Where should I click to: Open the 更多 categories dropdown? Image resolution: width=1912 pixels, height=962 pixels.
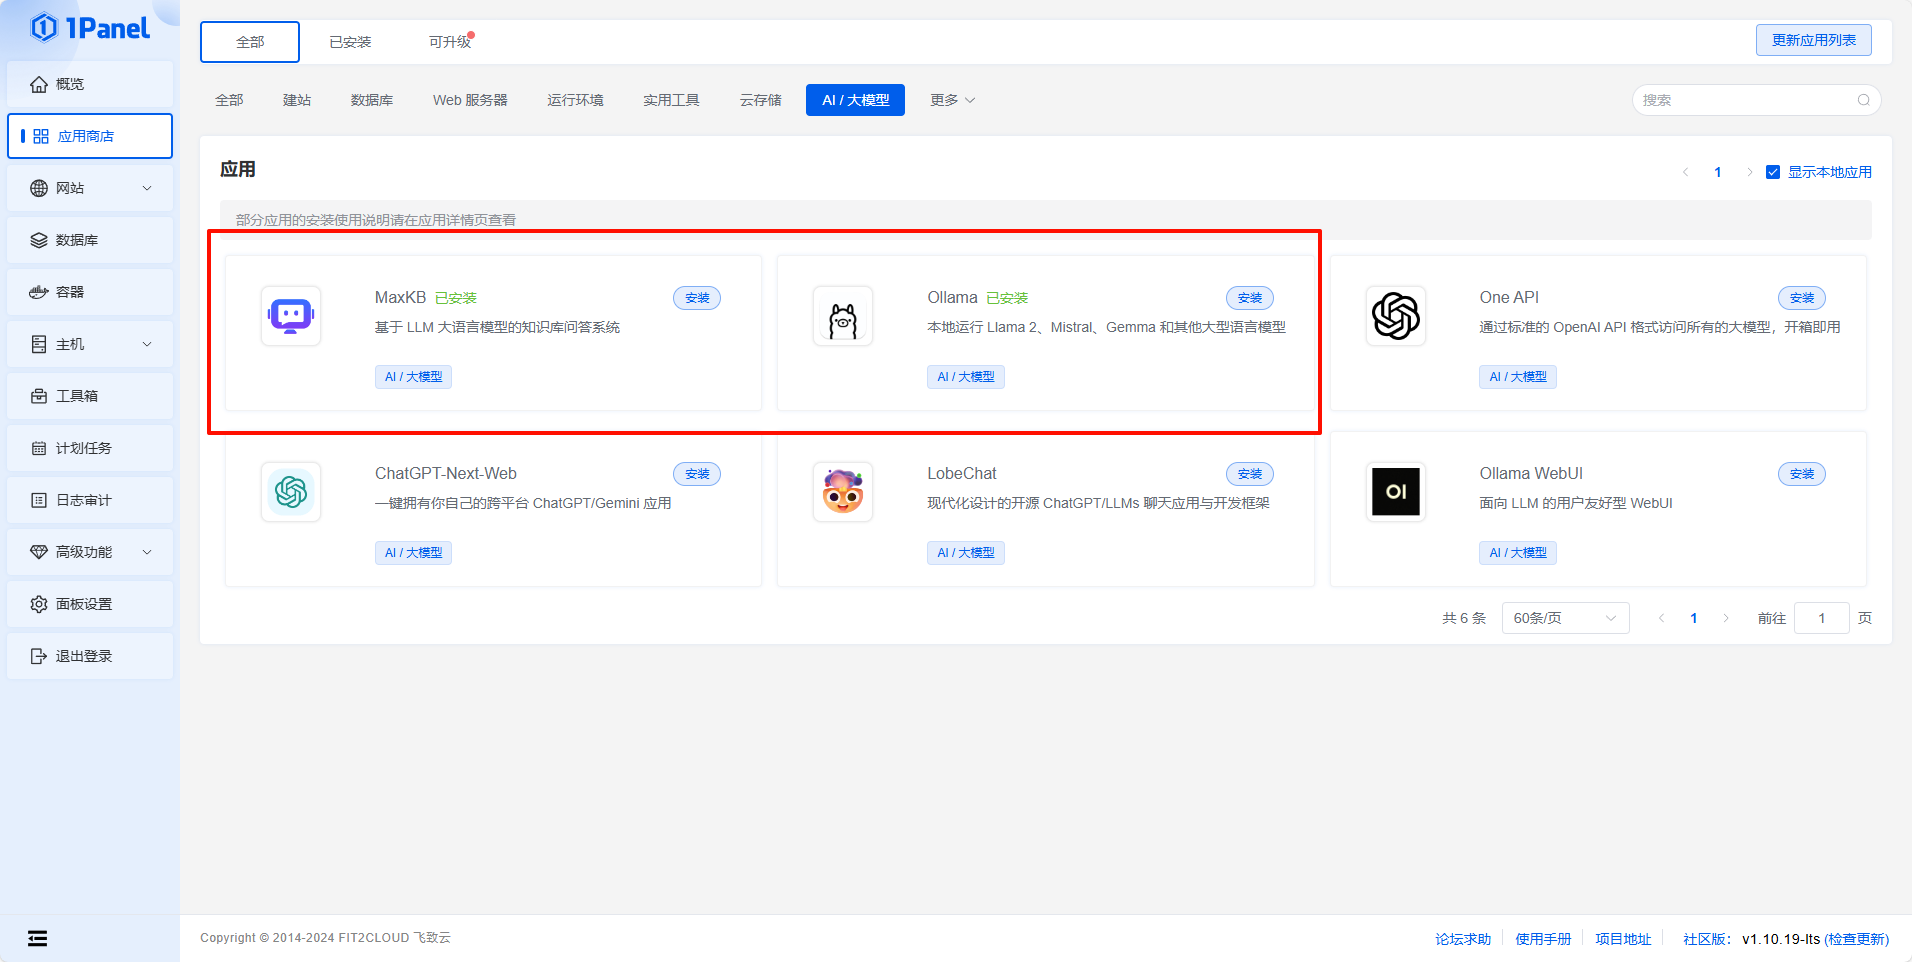pyautogui.click(x=952, y=100)
